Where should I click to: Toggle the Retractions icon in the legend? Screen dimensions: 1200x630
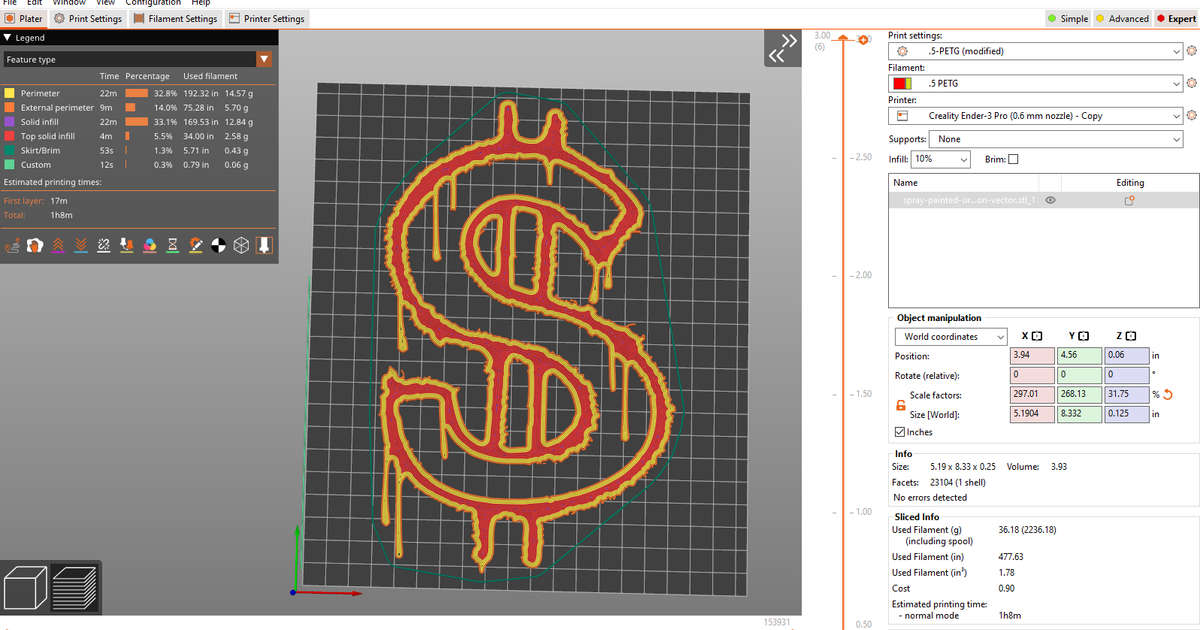pyautogui.click(x=56, y=245)
